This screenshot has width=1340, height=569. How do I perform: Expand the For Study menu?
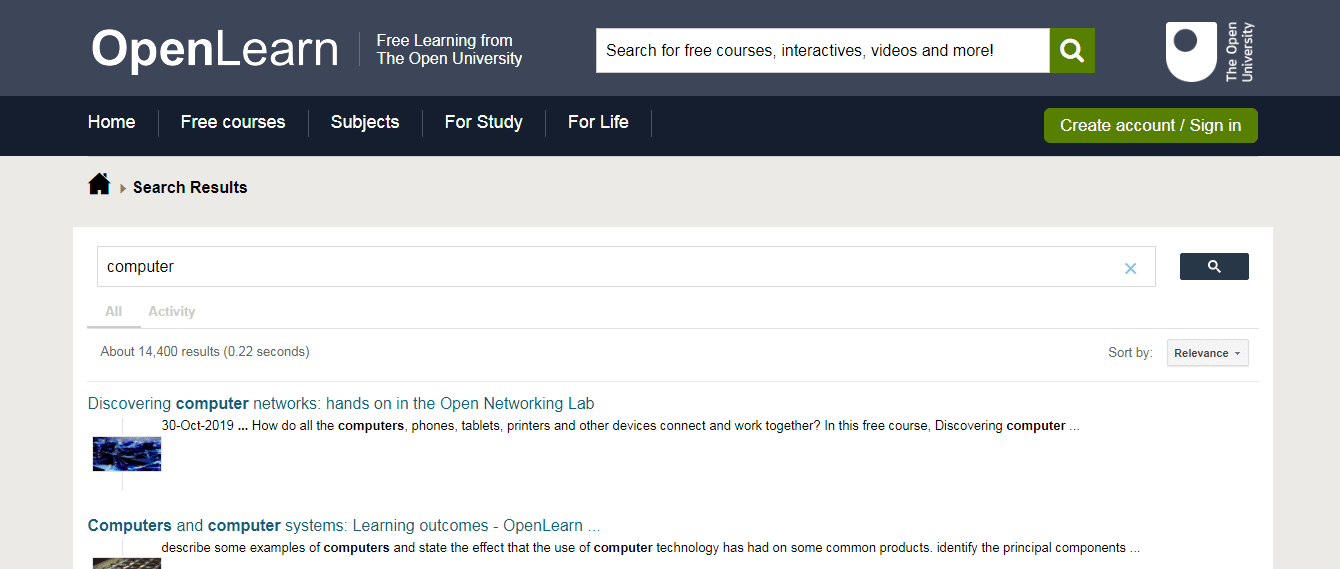pyautogui.click(x=483, y=122)
